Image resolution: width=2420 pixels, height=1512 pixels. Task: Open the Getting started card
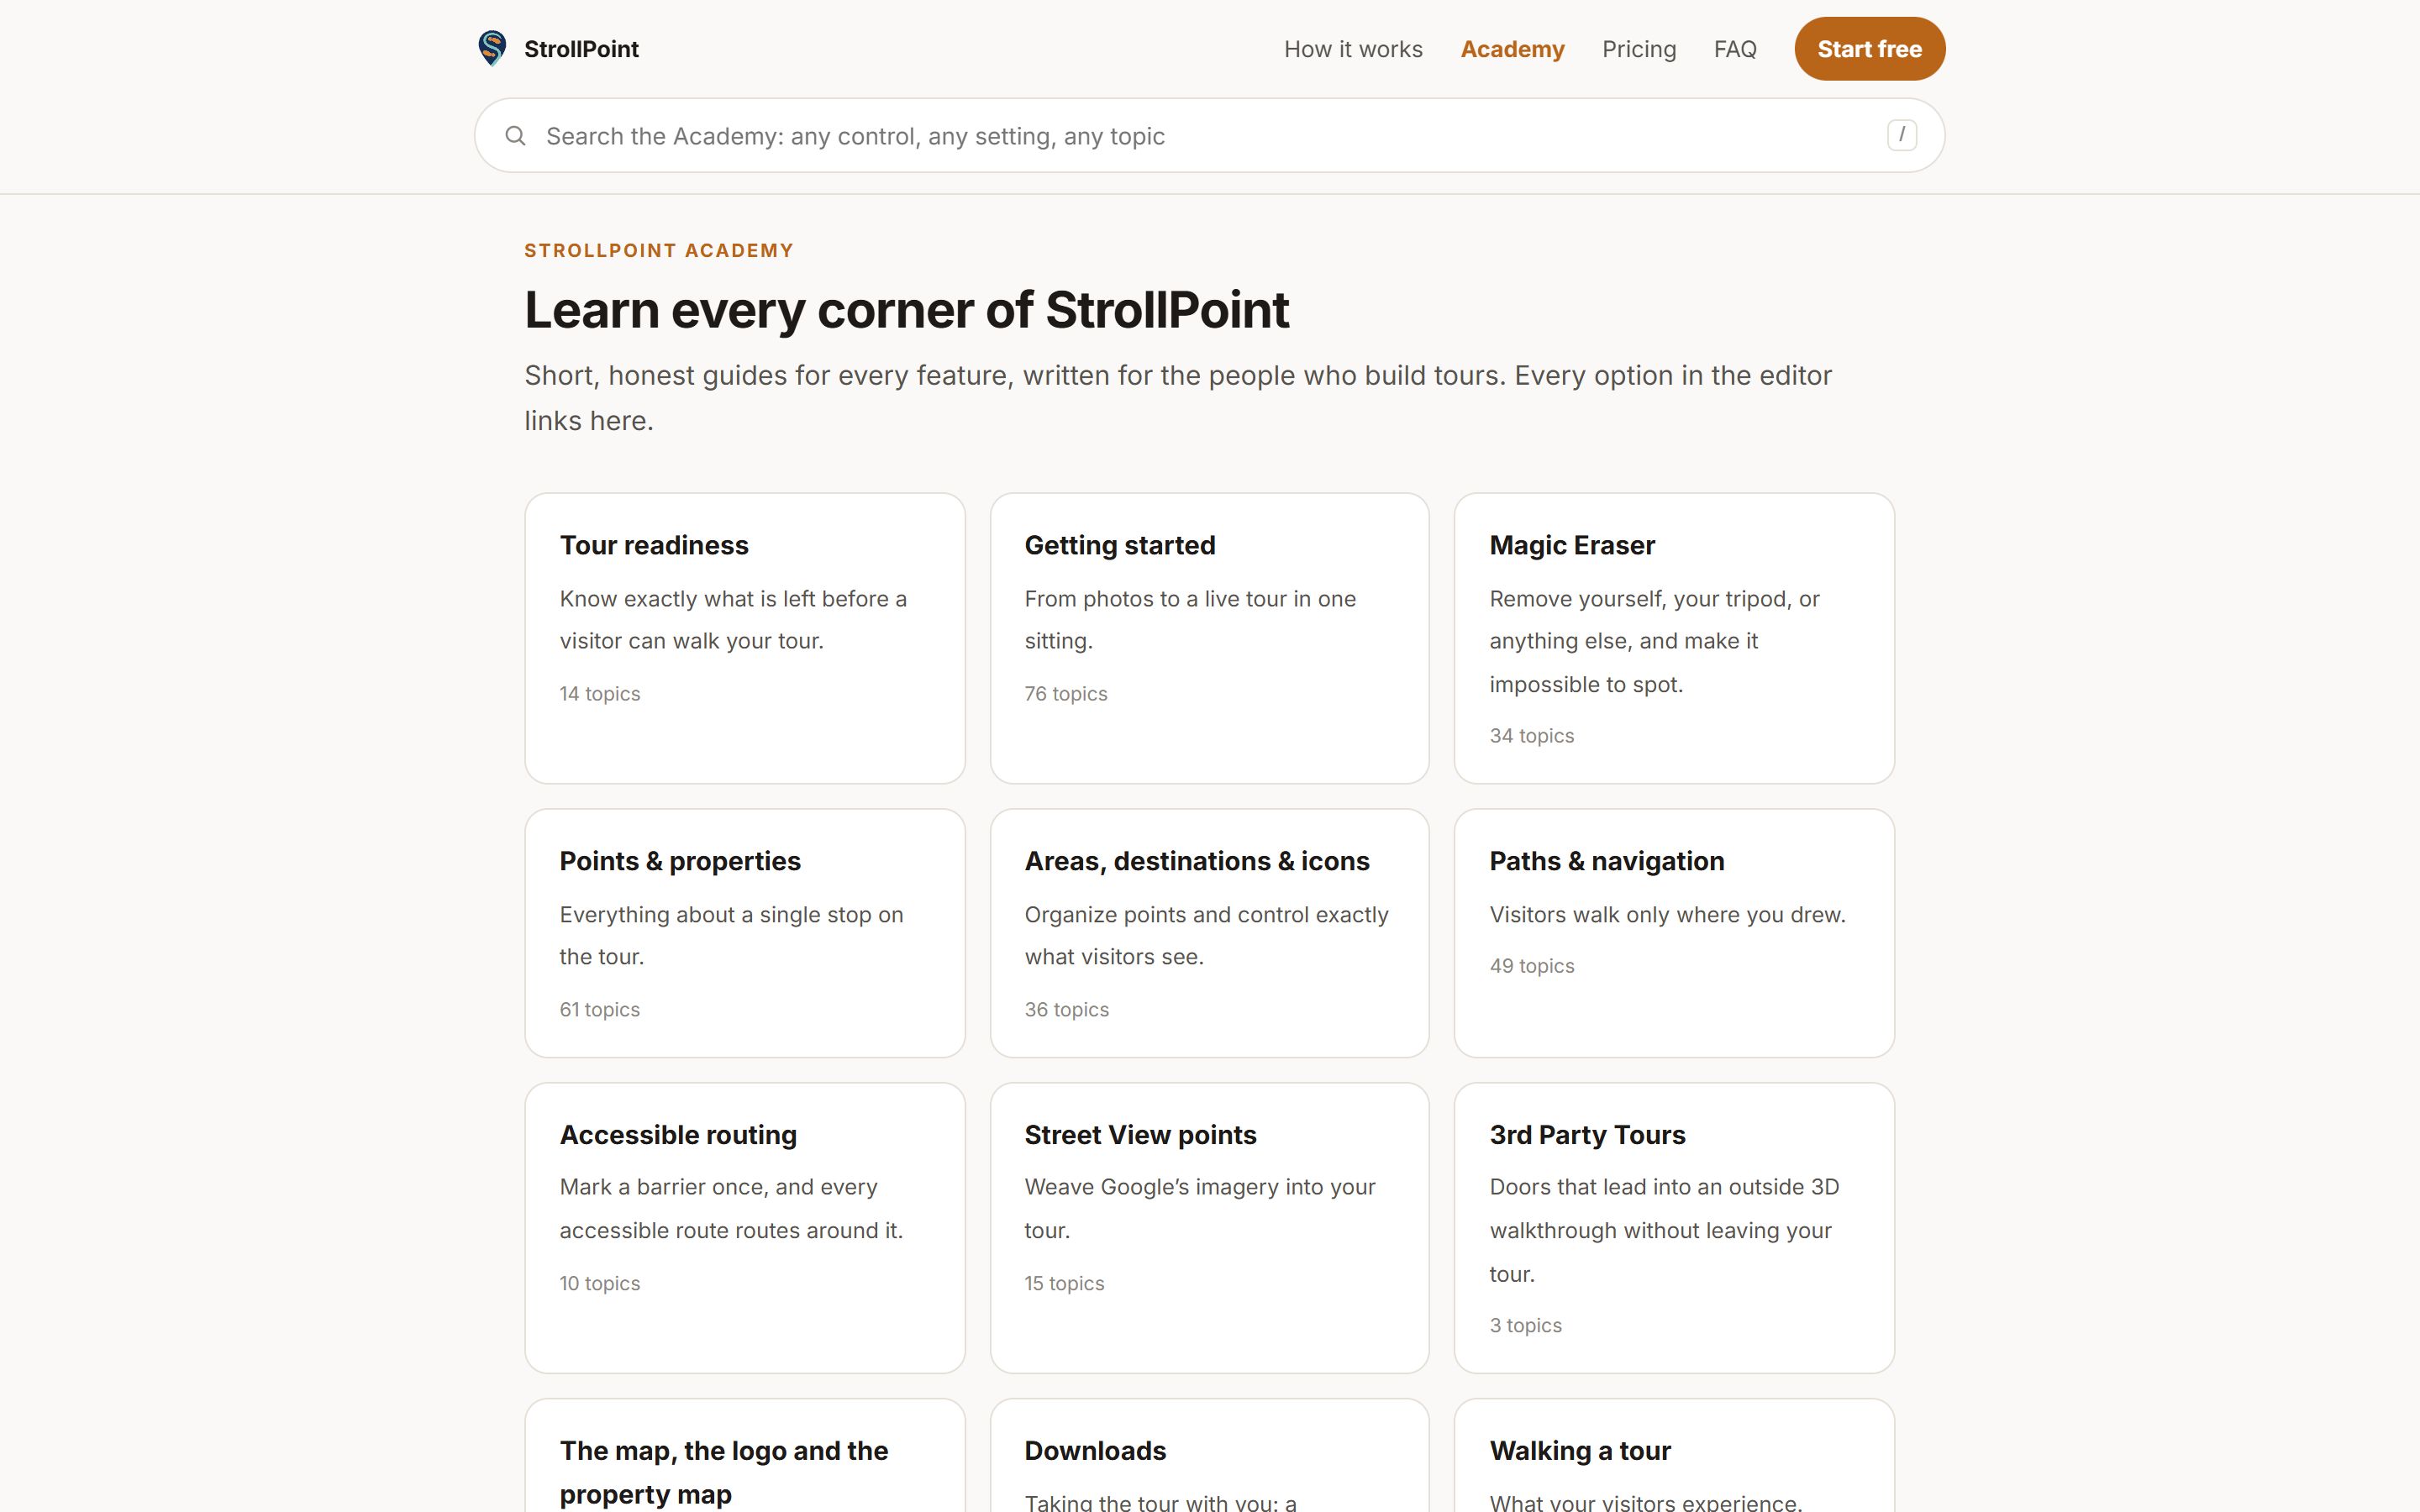click(1209, 638)
